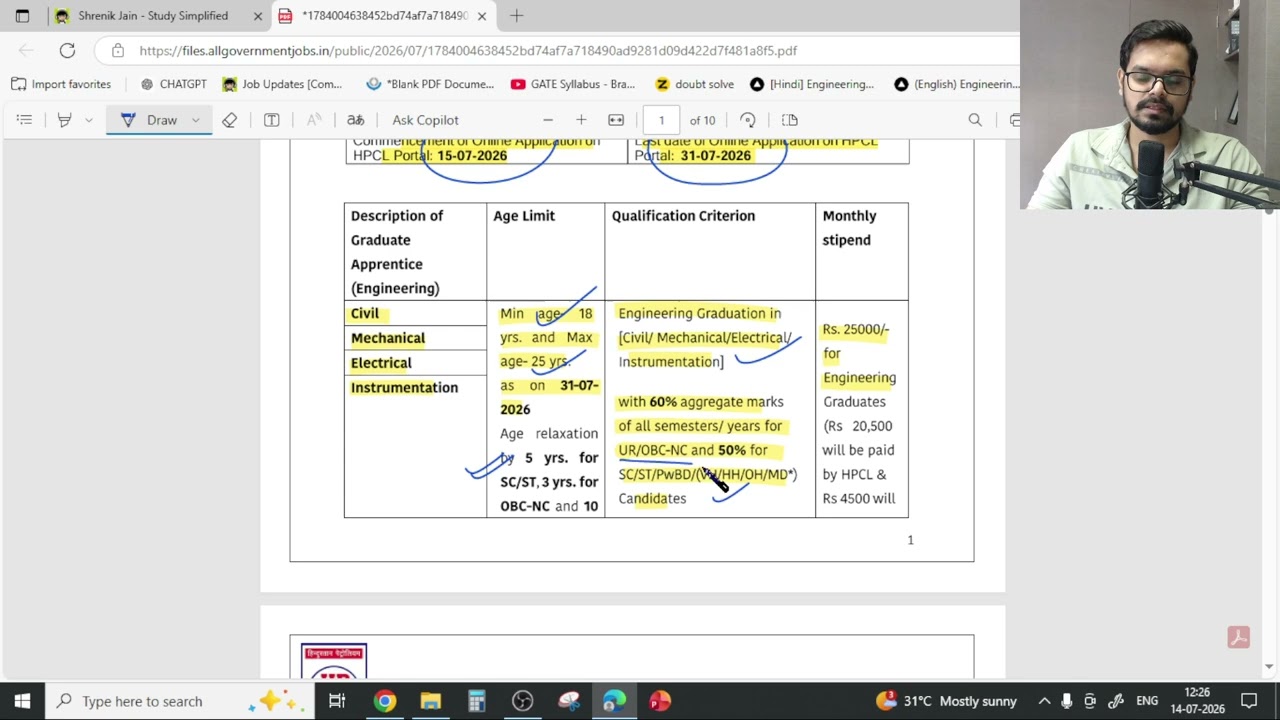Open the Windows Start menu

point(22,701)
